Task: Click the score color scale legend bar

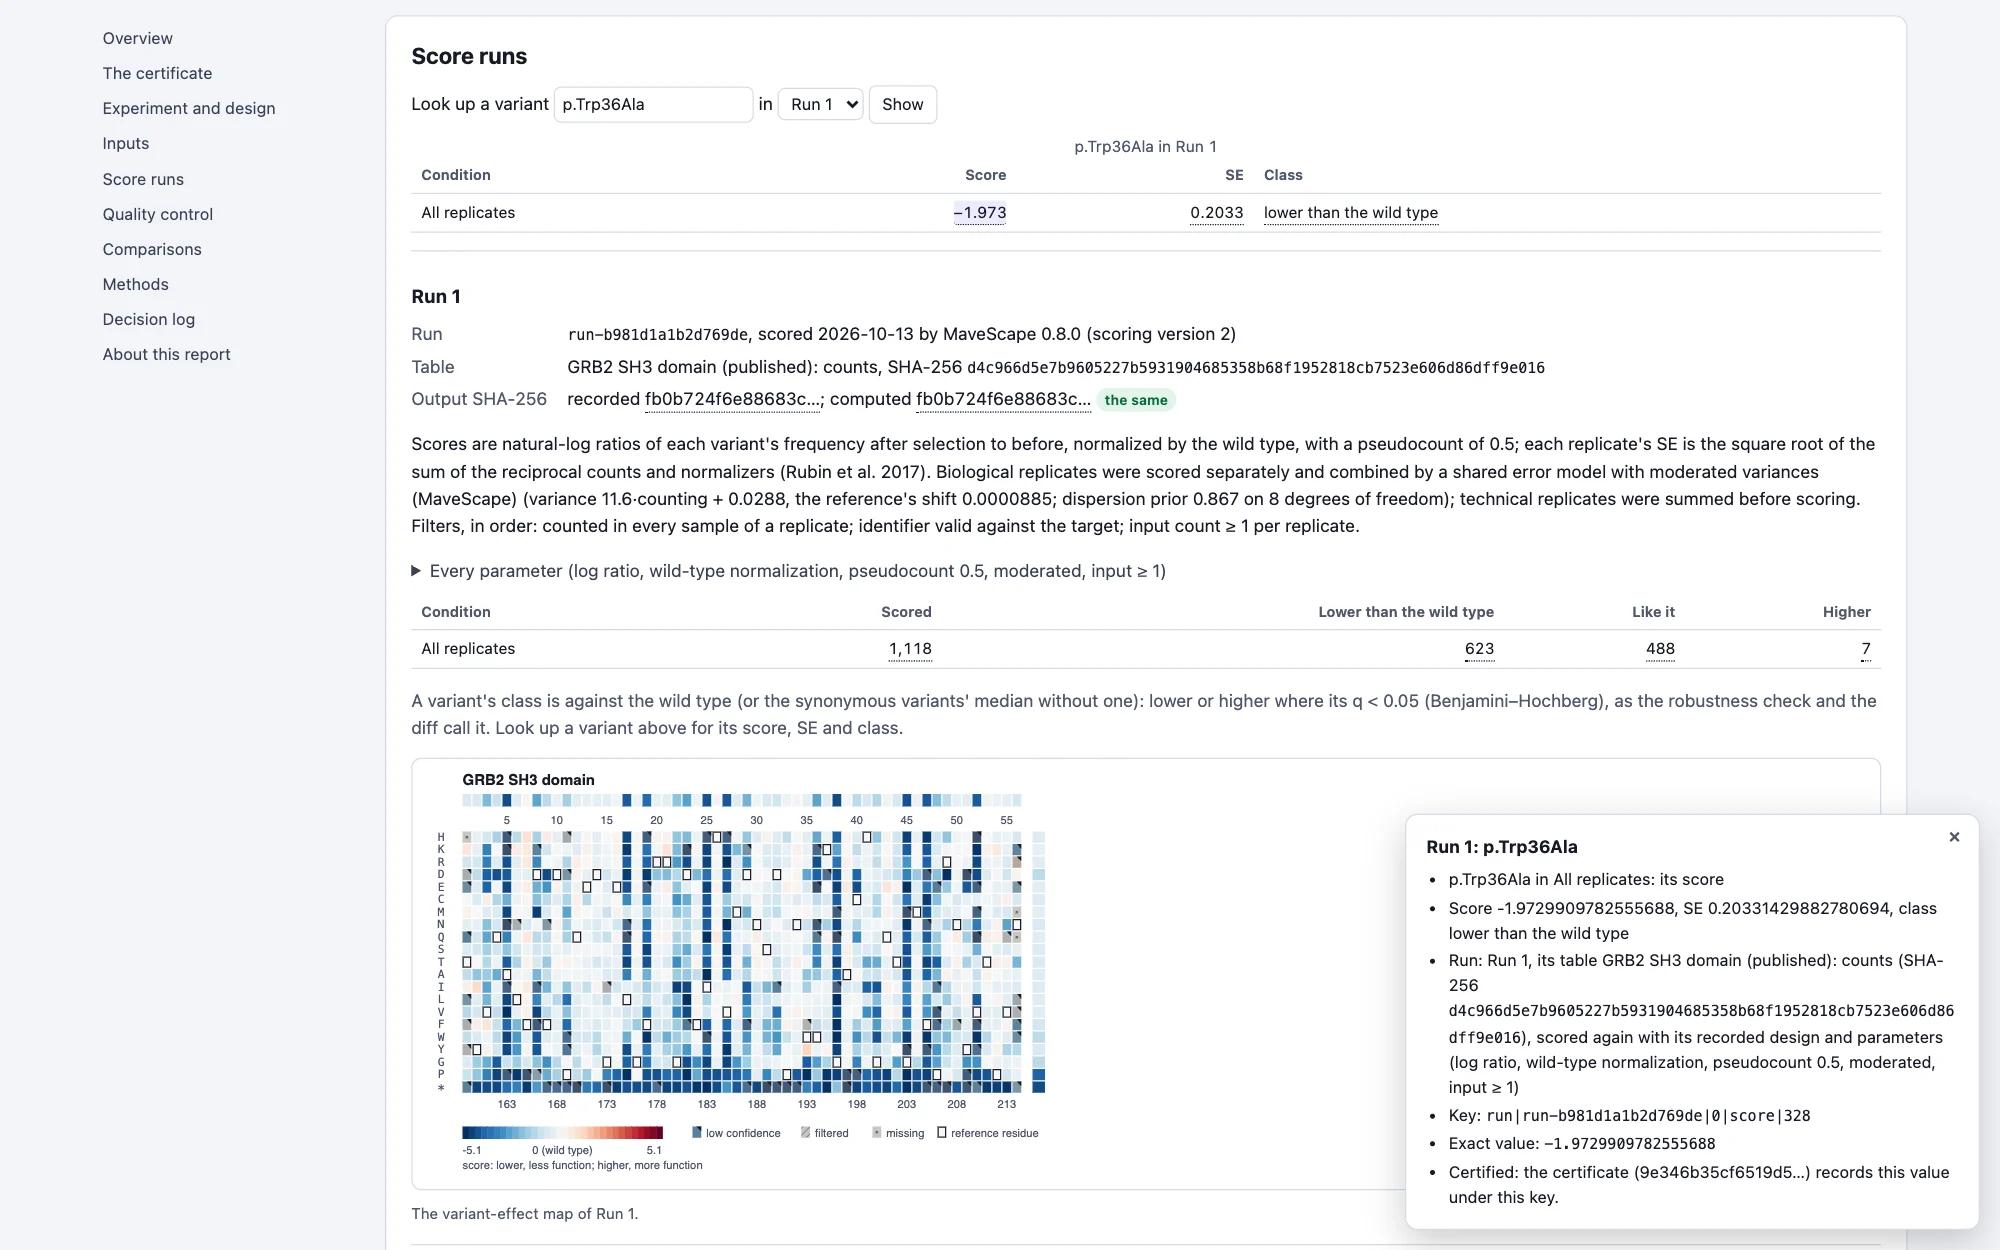Action: [562, 1133]
